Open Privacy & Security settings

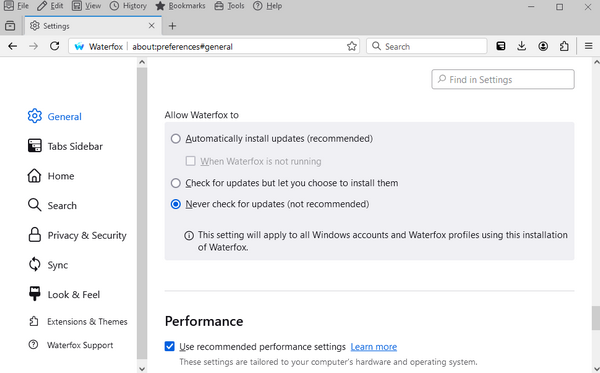click(x=77, y=235)
